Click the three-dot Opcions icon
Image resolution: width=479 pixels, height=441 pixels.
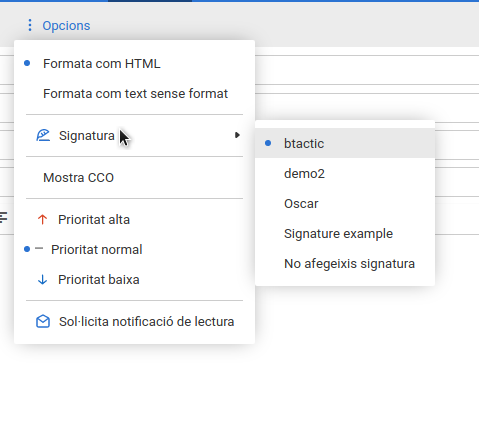(30, 25)
